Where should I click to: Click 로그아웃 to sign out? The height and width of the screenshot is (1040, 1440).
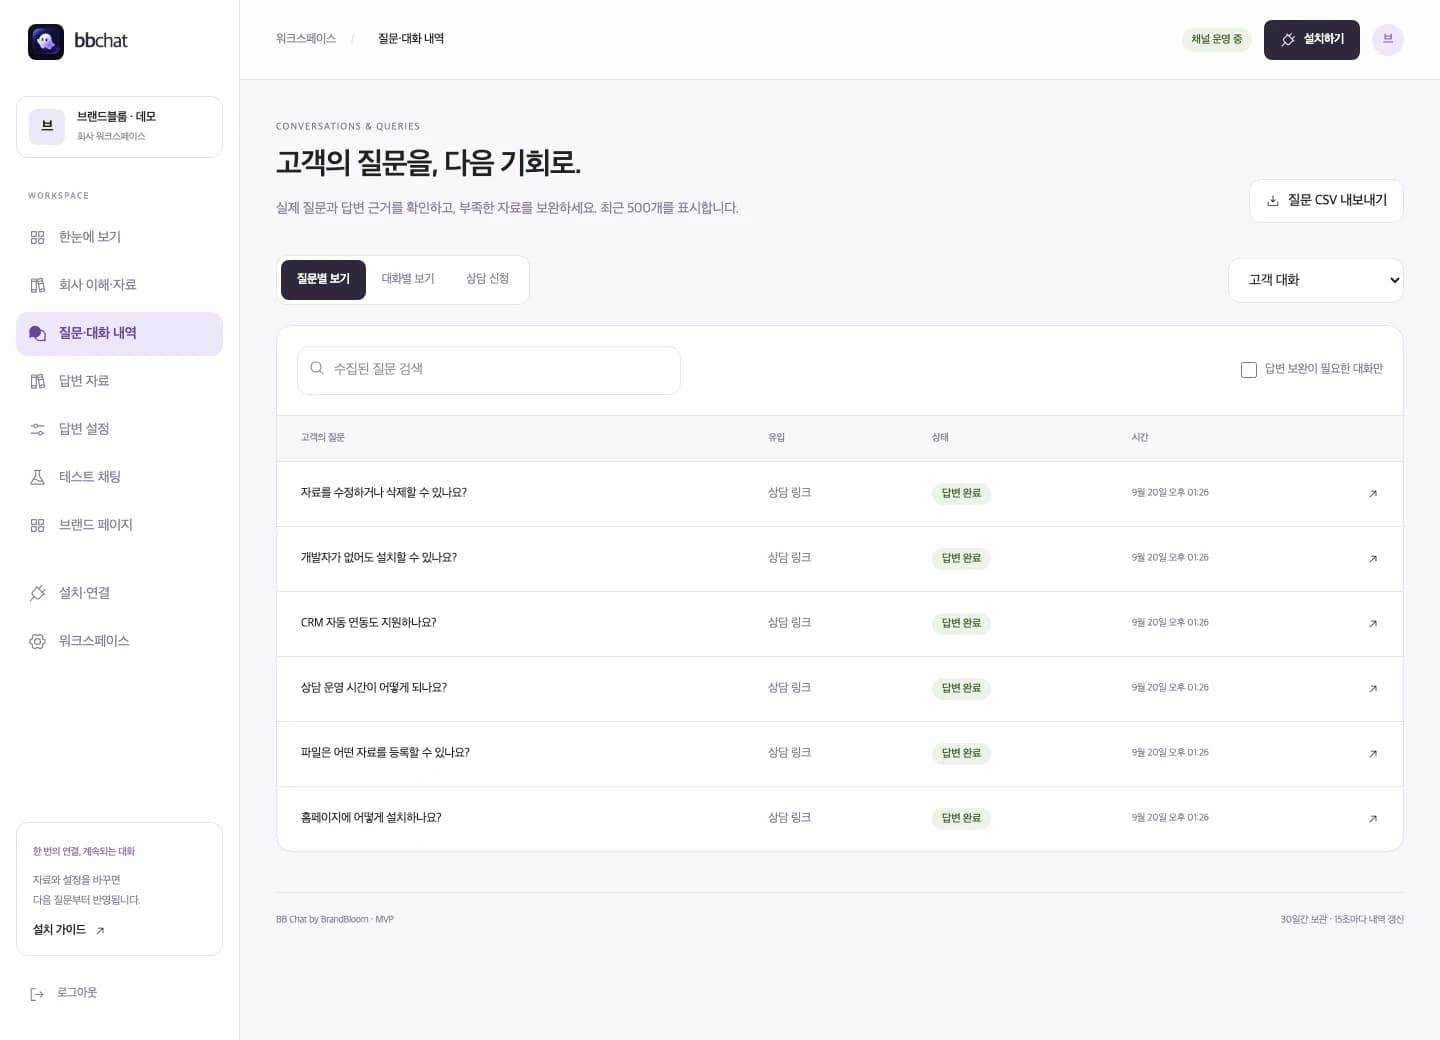click(64, 993)
